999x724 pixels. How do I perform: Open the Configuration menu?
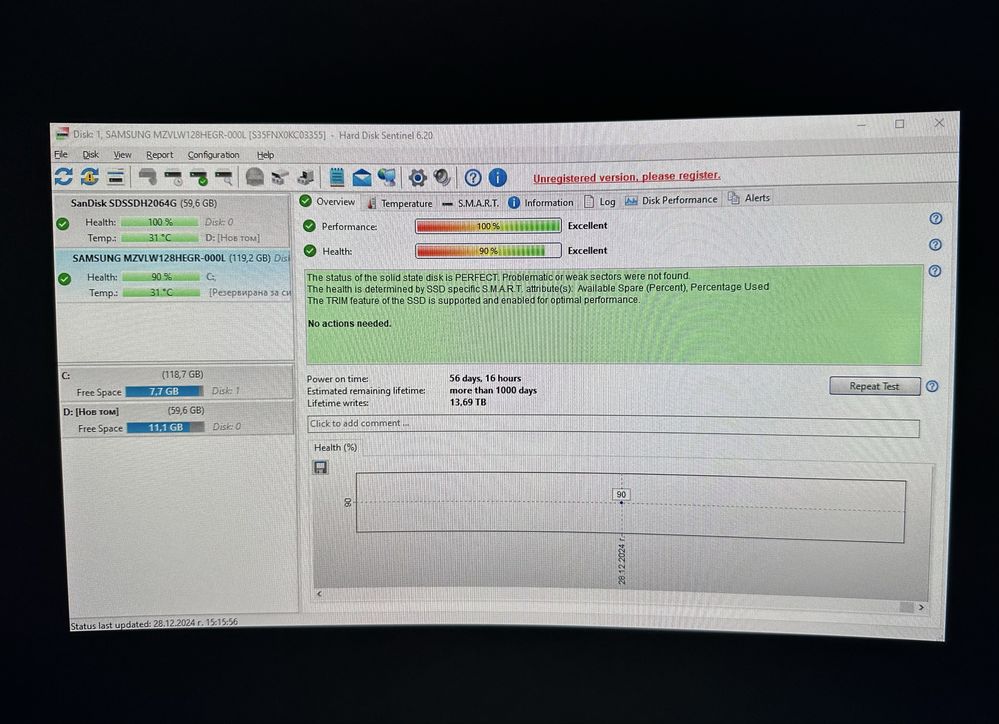click(213, 155)
